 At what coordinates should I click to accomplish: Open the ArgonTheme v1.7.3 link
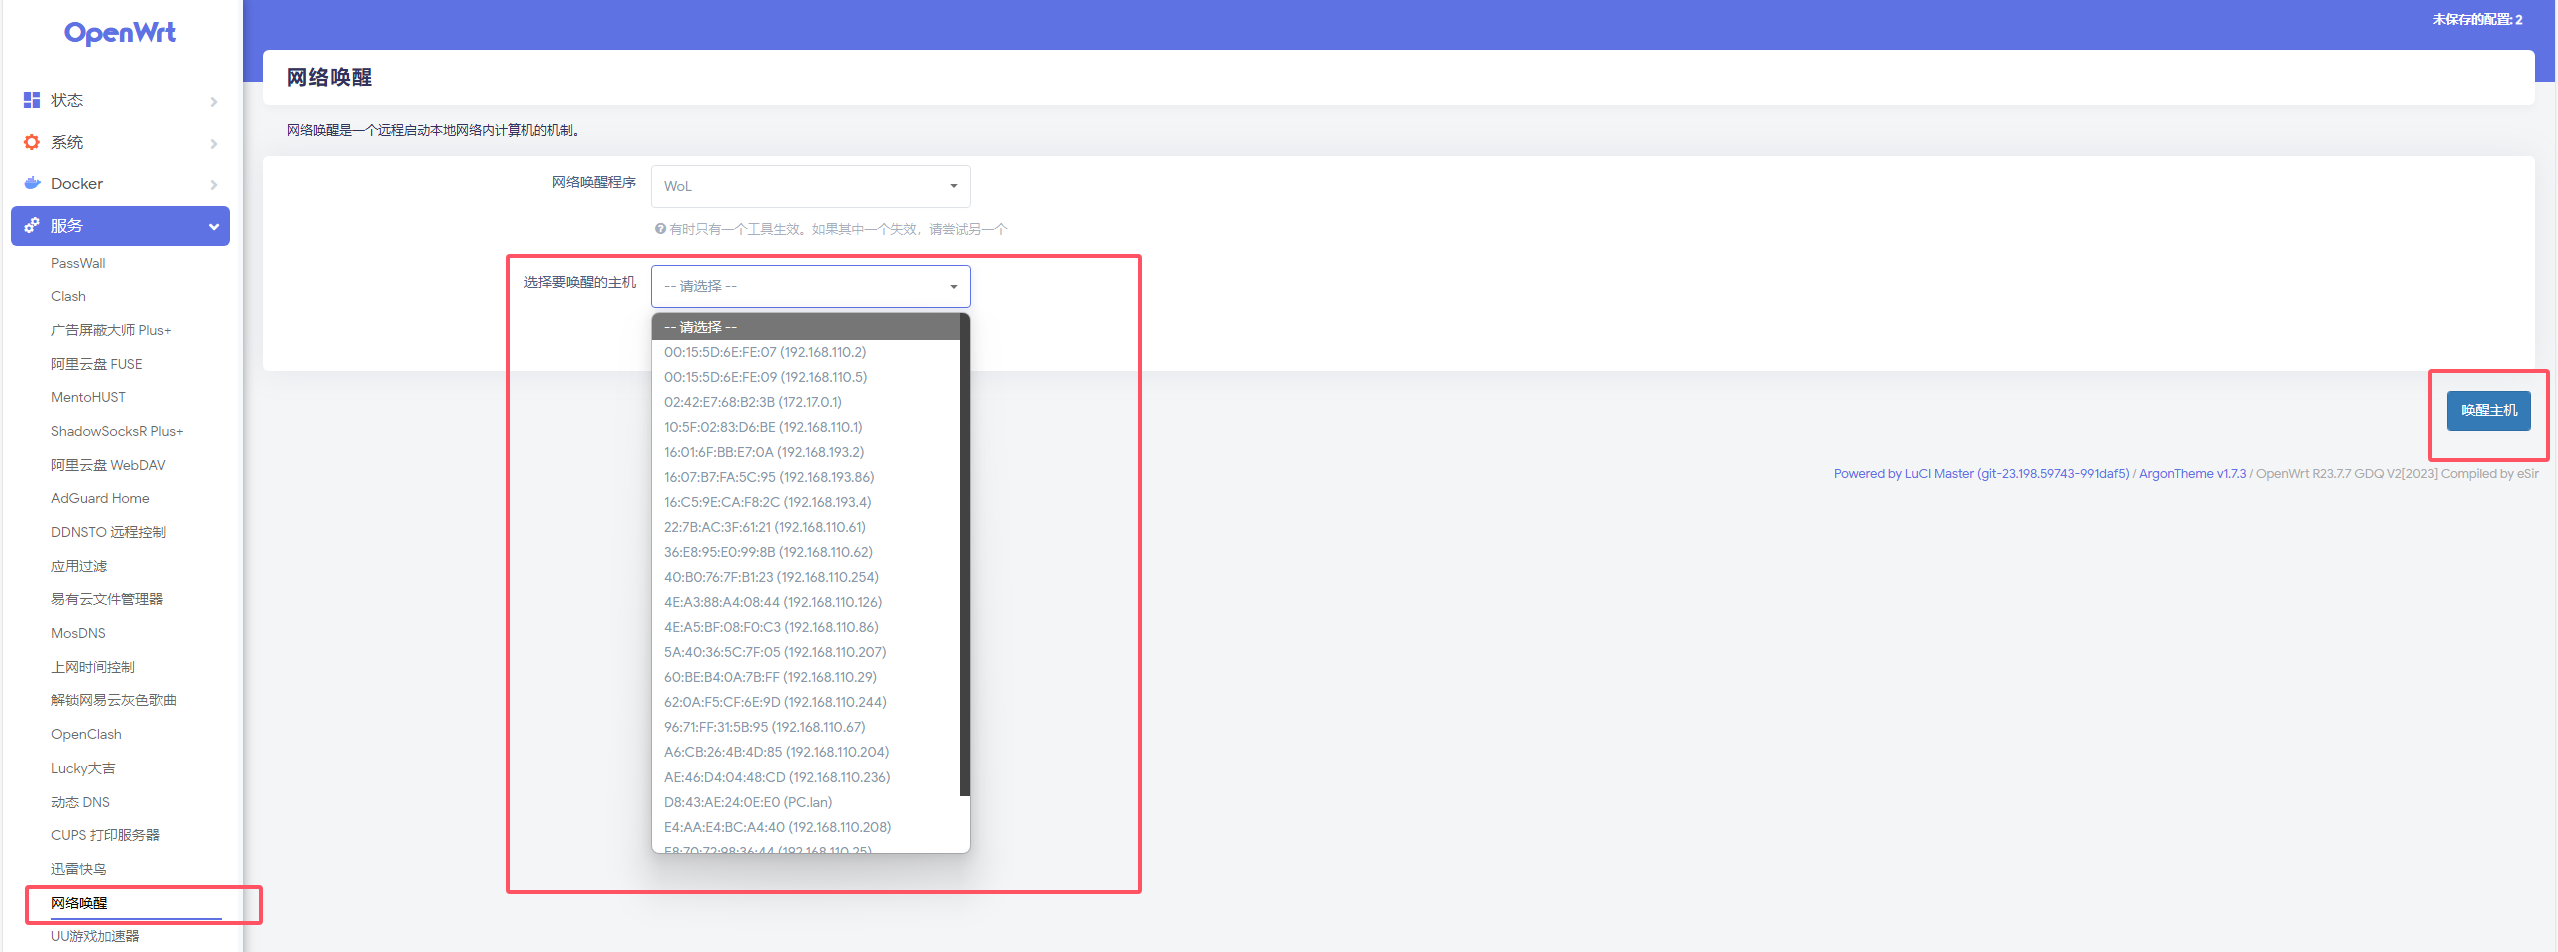coord(2191,474)
